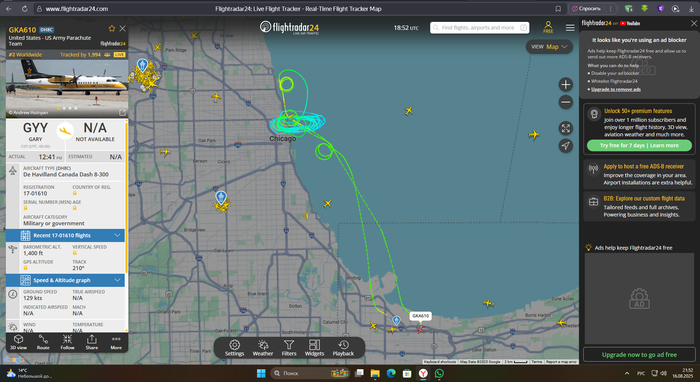Image resolution: width=700 pixels, height=382 pixels.
Task: Click Try free for 7 days button
Action: click(639, 145)
